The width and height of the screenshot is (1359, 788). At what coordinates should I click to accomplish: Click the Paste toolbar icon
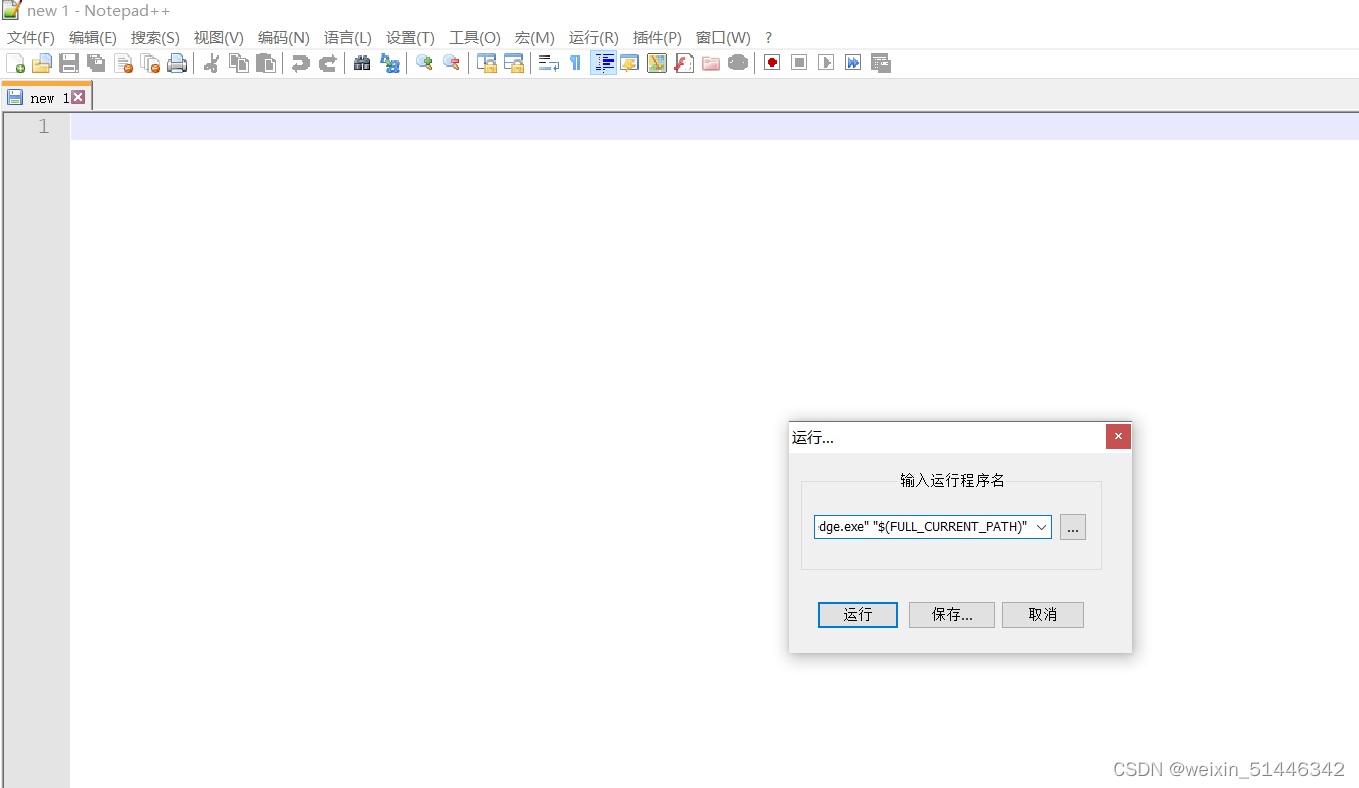266,63
